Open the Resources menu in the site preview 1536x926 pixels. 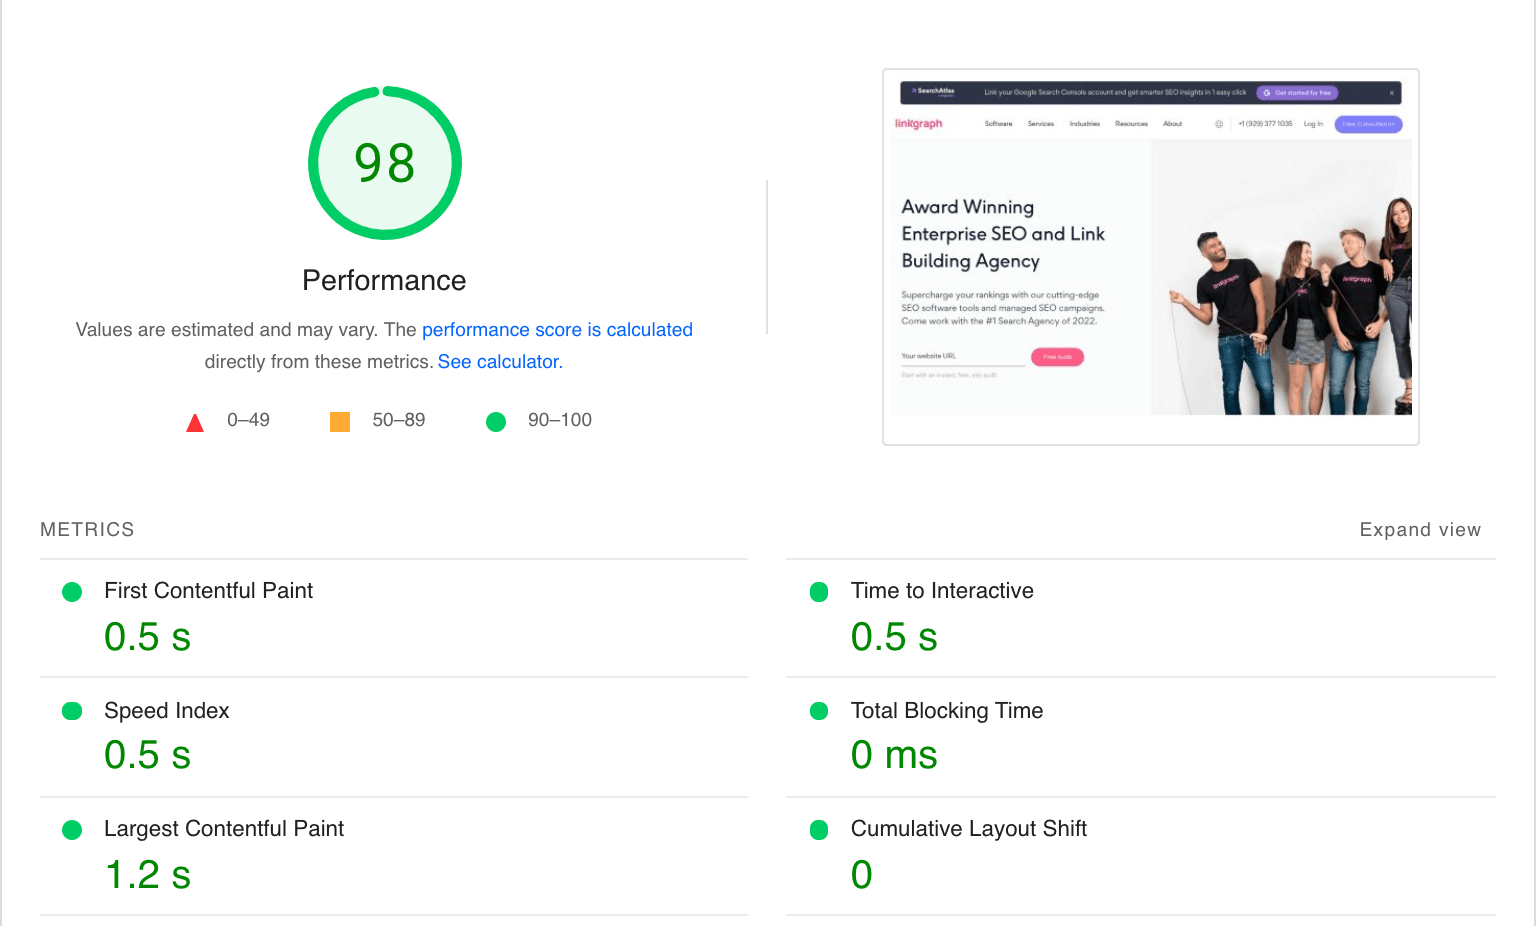[x=1131, y=124]
